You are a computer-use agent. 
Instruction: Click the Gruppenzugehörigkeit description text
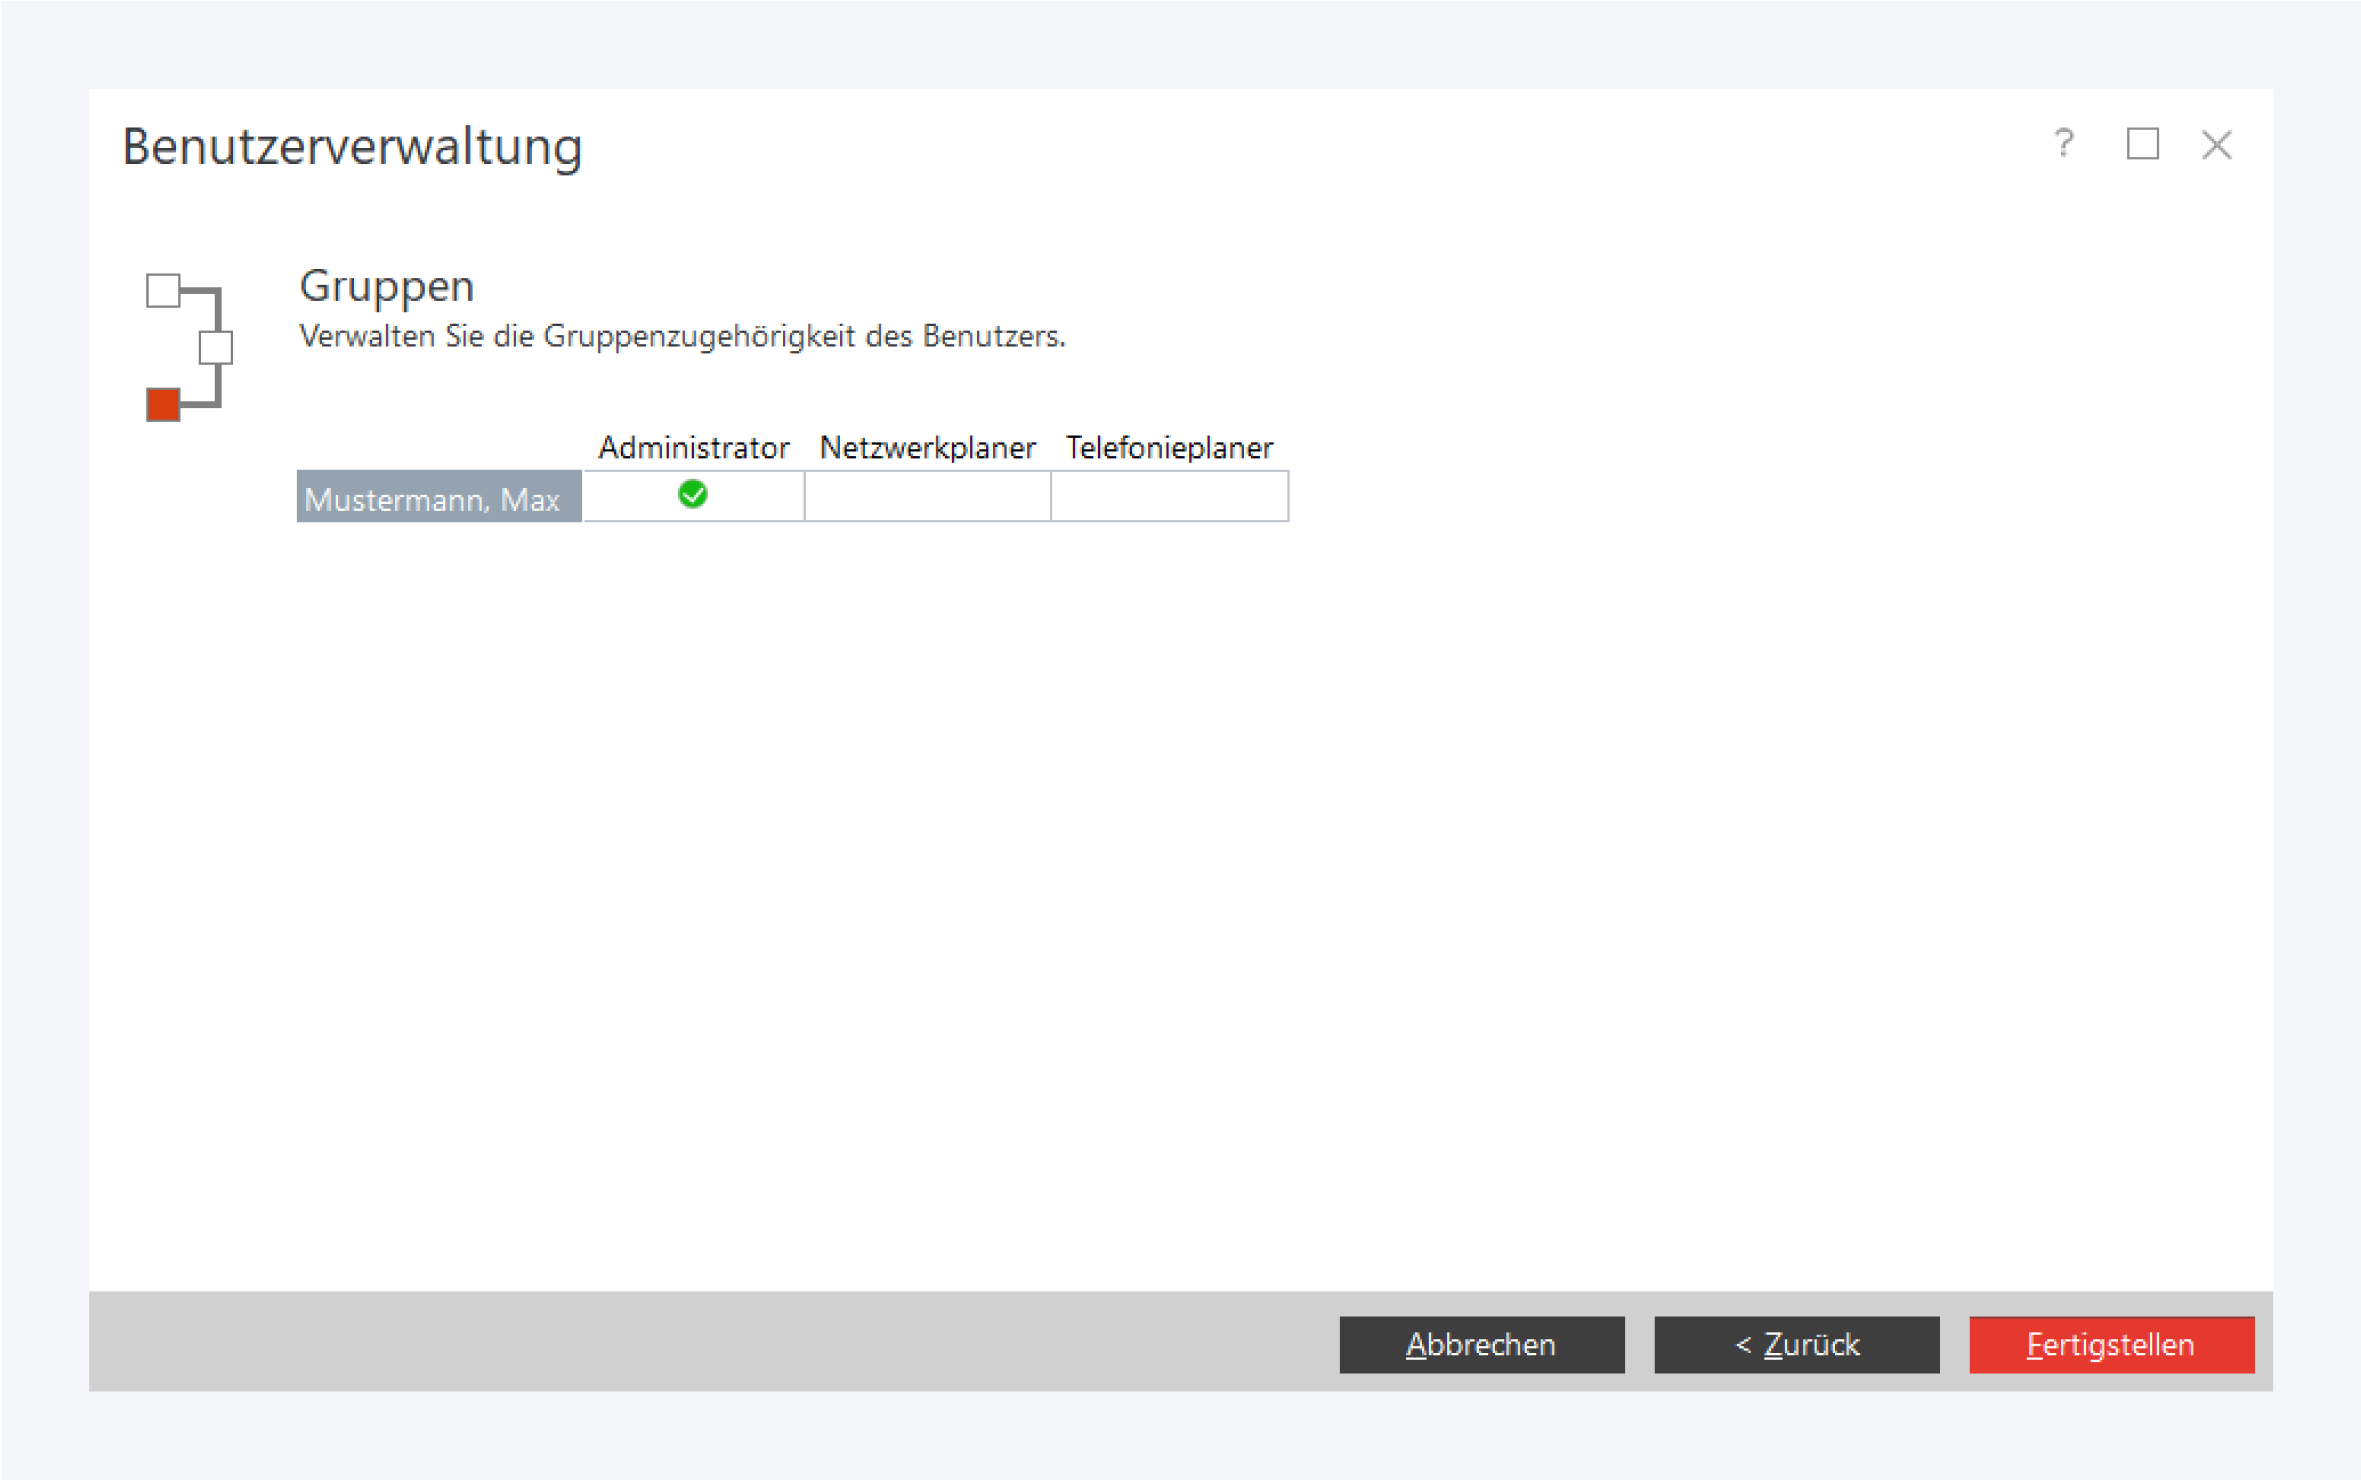point(682,336)
